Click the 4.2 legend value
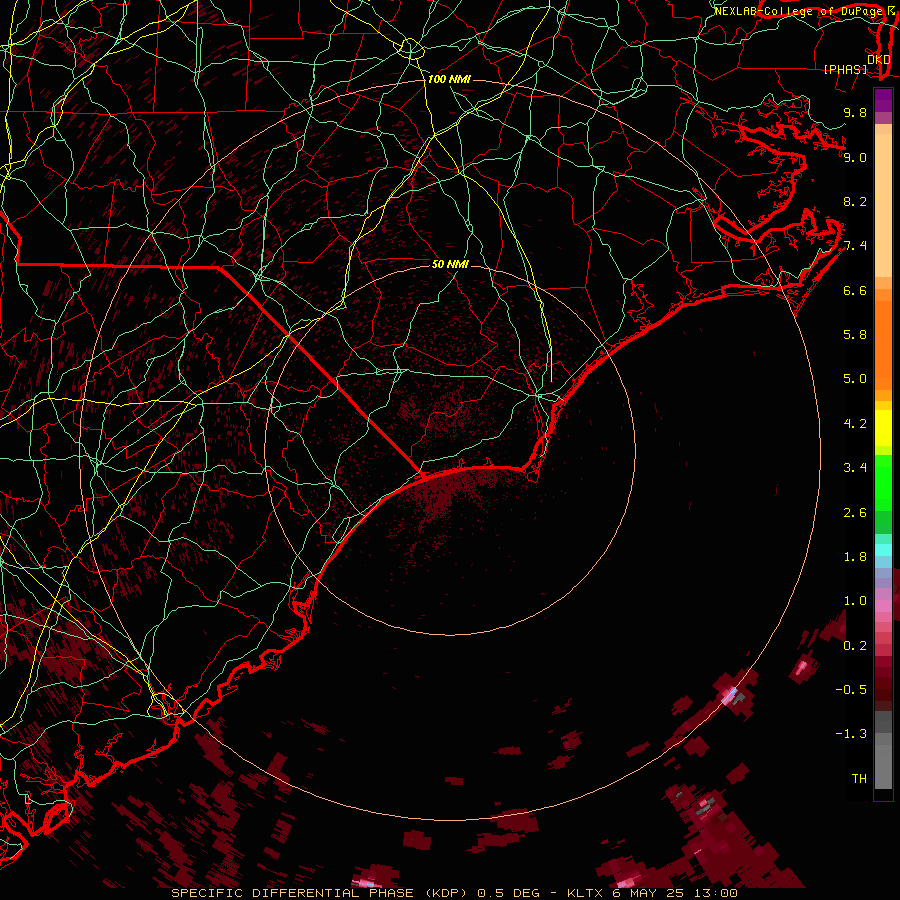This screenshot has width=900, height=900. (x=855, y=424)
